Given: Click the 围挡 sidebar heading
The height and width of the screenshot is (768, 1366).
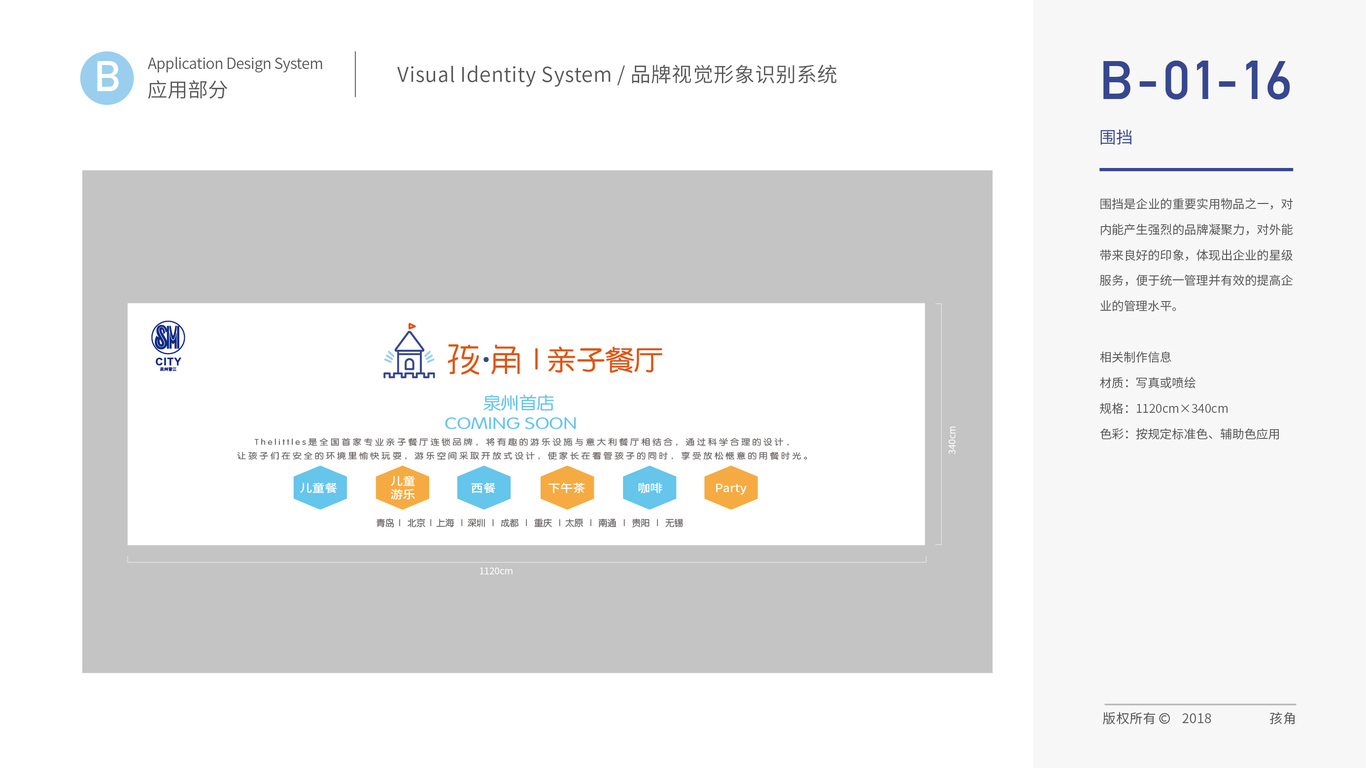Looking at the screenshot, I should coord(1116,138).
